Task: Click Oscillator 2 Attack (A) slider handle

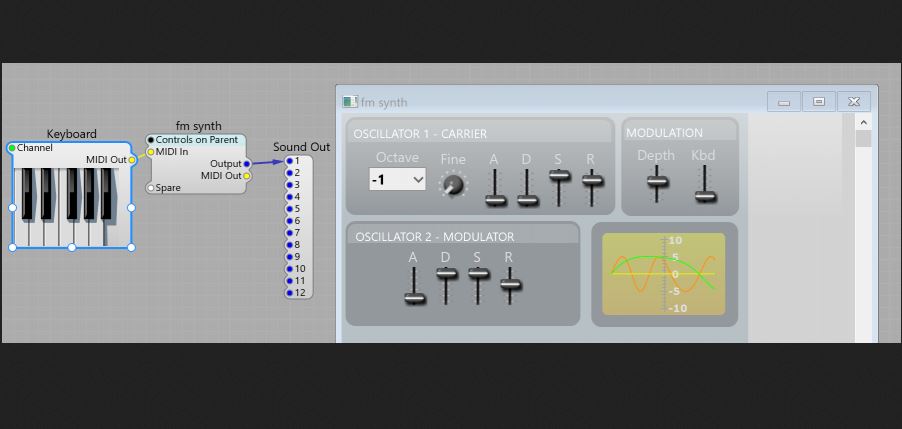Action: (414, 298)
